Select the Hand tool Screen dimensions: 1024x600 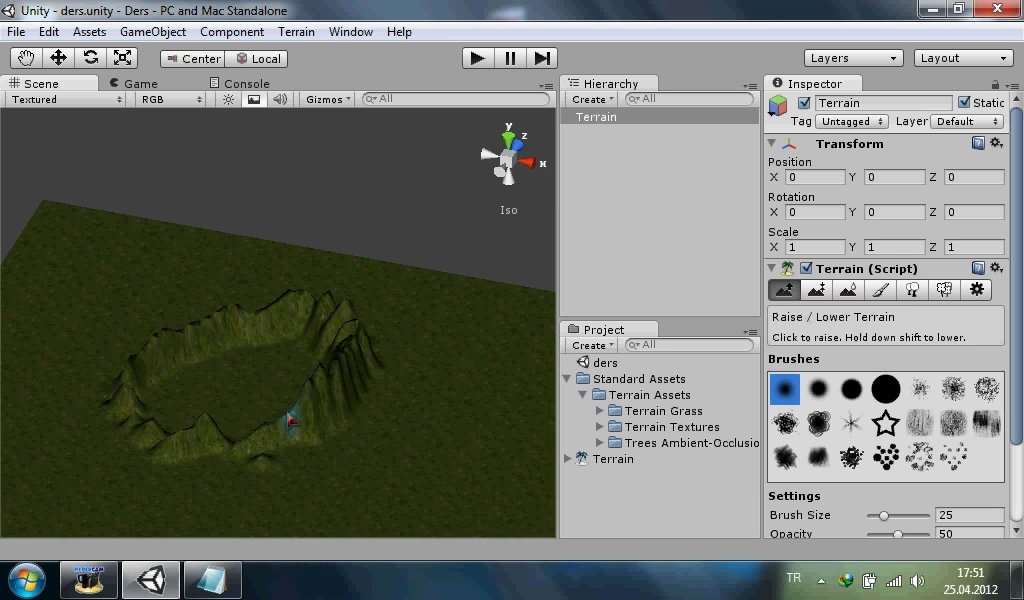pyautogui.click(x=26, y=58)
